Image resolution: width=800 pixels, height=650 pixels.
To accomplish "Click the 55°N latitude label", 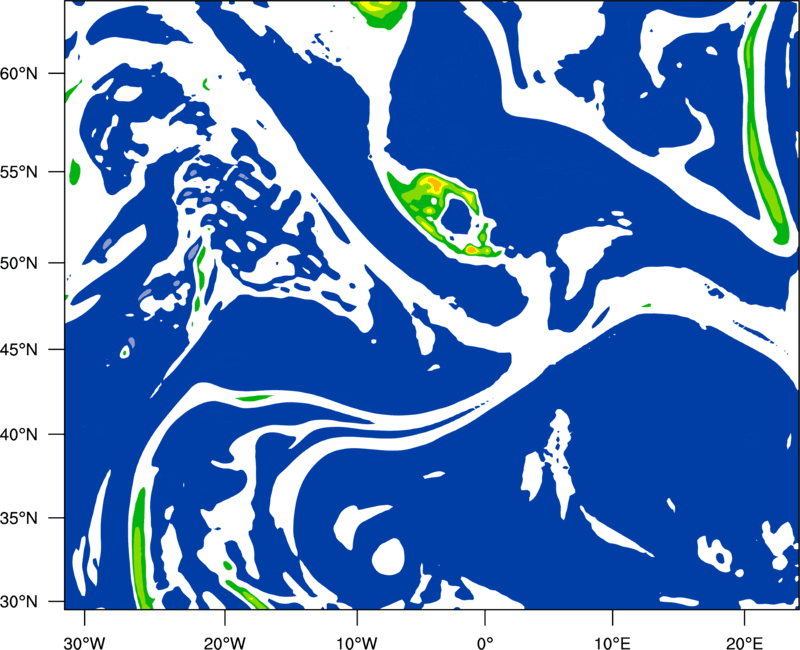I will pyautogui.click(x=19, y=172).
